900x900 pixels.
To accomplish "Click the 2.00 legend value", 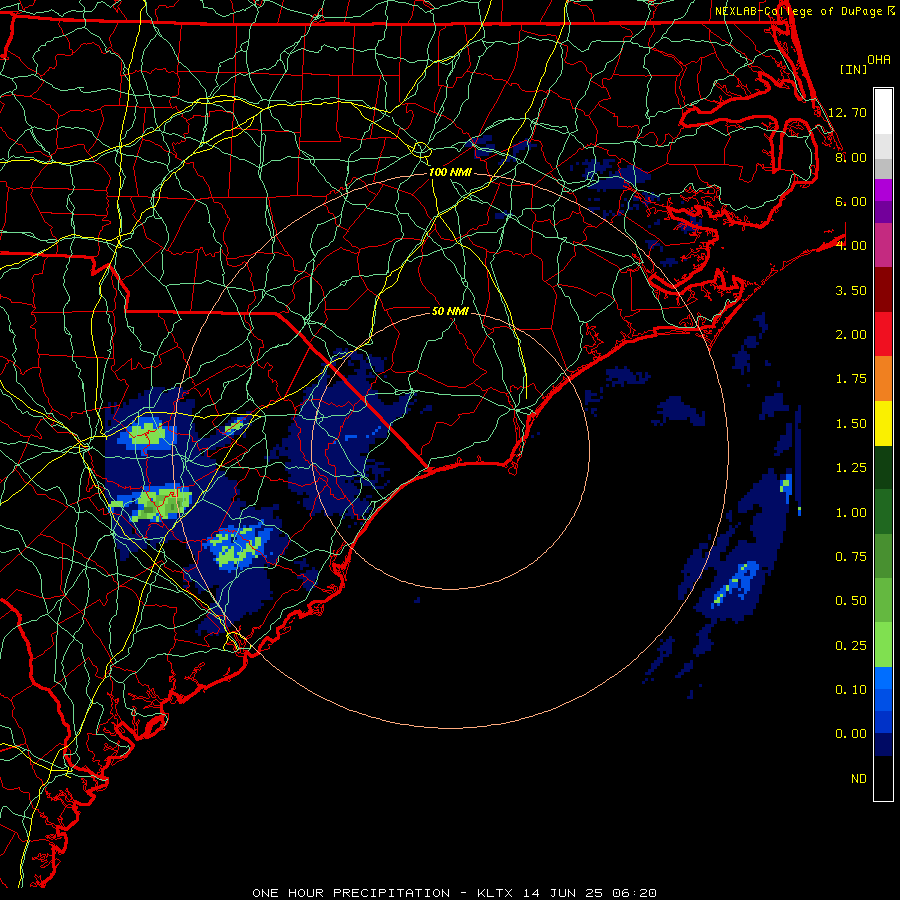I will (851, 335).
